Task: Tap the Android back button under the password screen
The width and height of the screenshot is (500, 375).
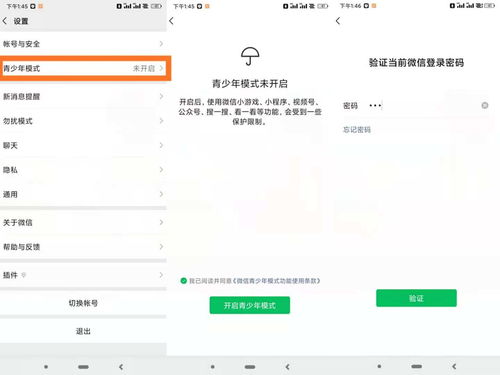Action: point(454,366)
